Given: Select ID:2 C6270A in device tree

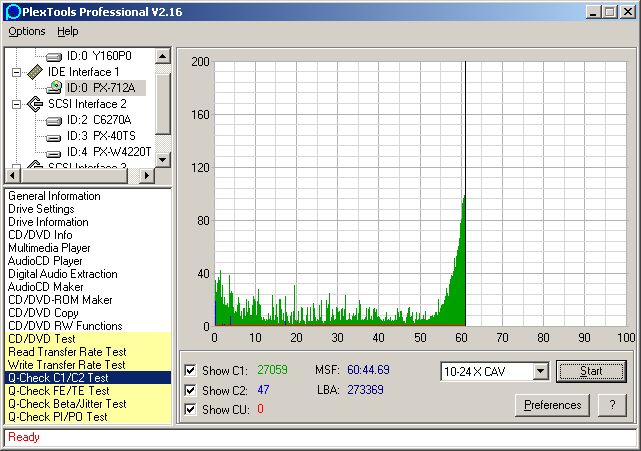Looking at the screenshot, I should coord(99,120).
